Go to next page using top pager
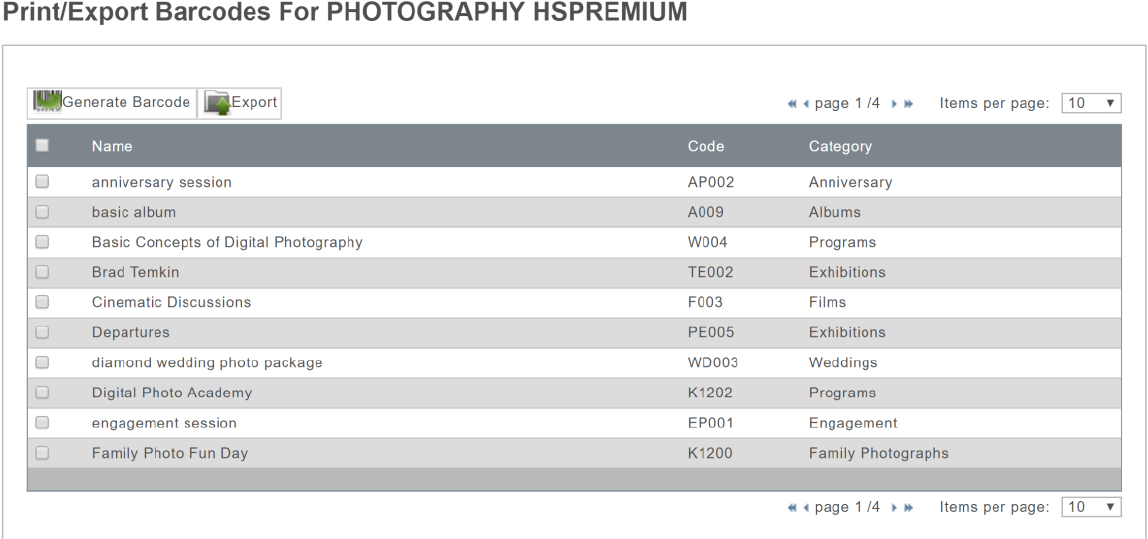The height and width of the screenshot is (539, 1148). pos(895,104)
